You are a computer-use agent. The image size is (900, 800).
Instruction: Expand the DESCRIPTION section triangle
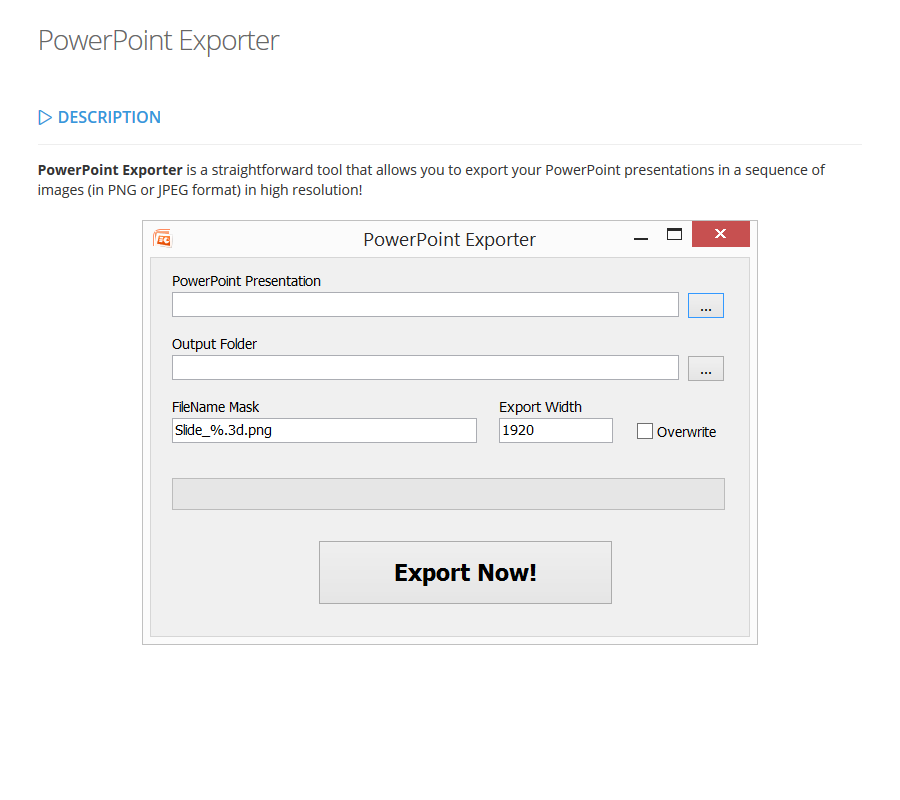45,118
